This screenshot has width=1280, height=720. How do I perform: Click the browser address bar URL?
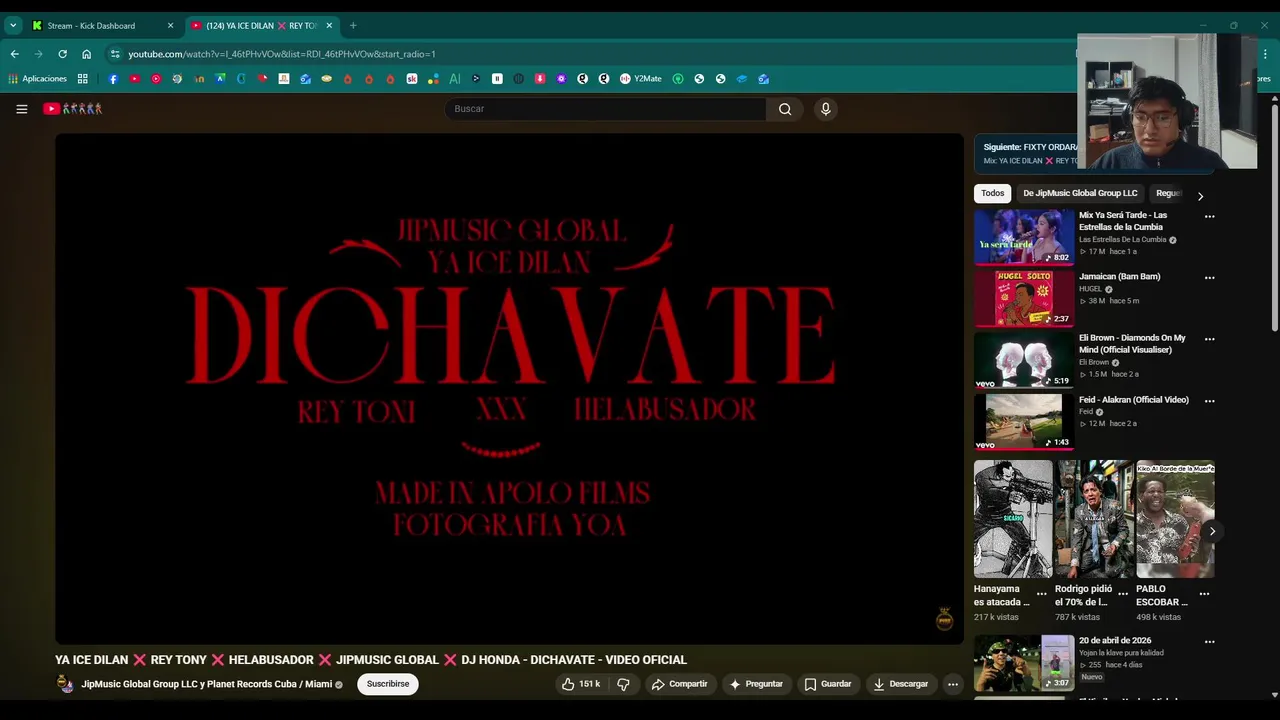pos(282,54)
